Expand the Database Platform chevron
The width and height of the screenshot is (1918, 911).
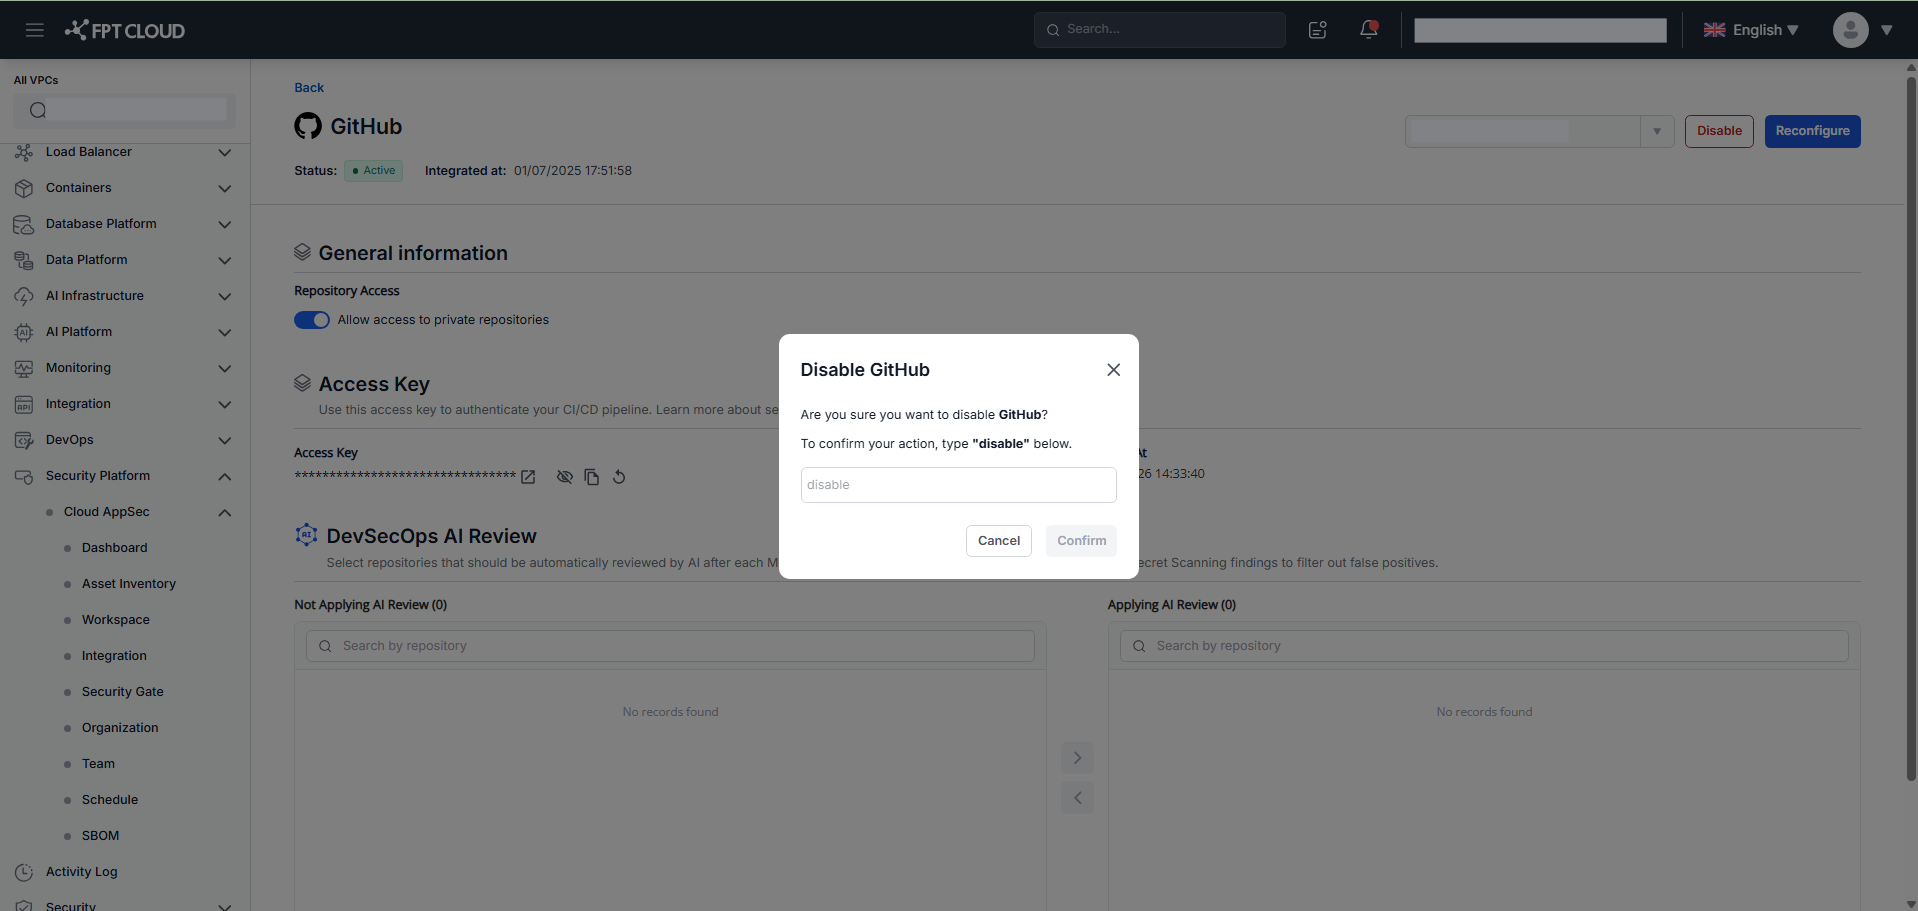225,225
